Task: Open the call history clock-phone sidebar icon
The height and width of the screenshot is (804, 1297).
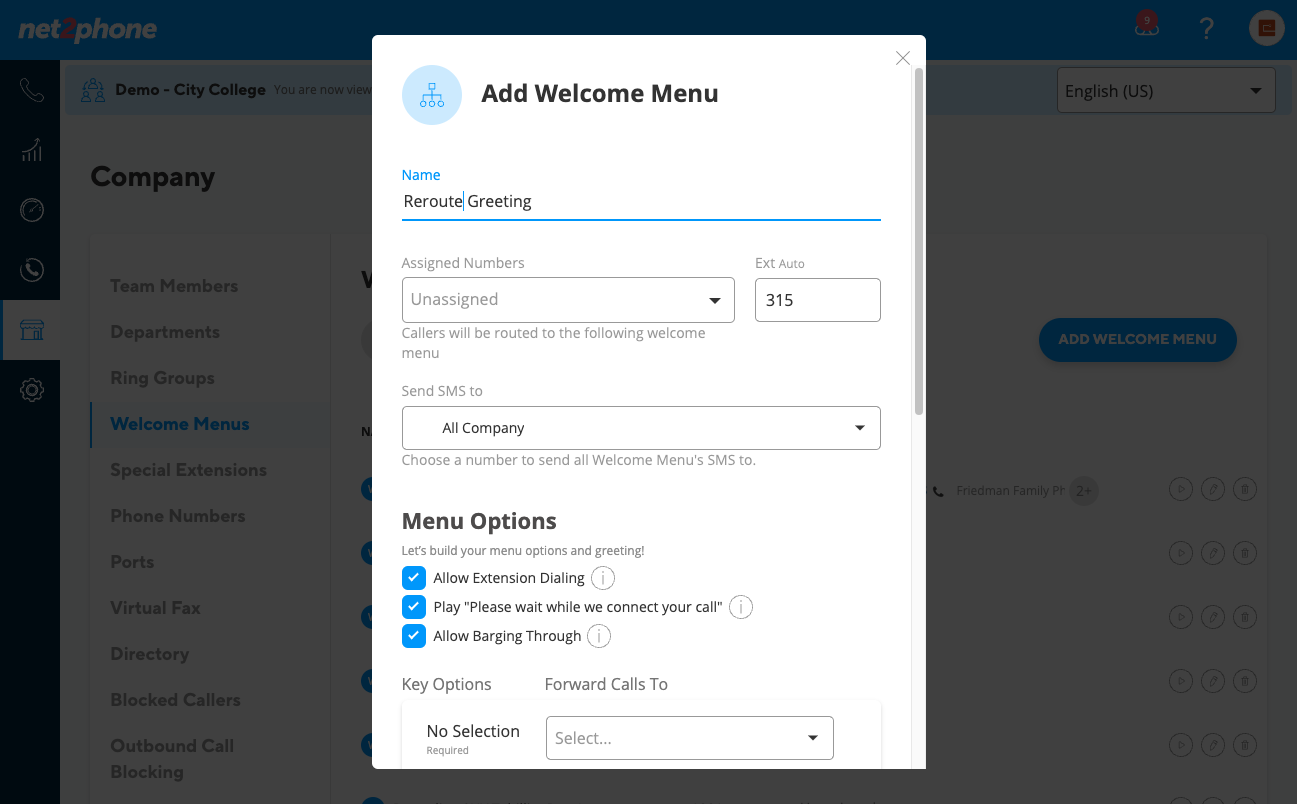Action: coord(32,269)
